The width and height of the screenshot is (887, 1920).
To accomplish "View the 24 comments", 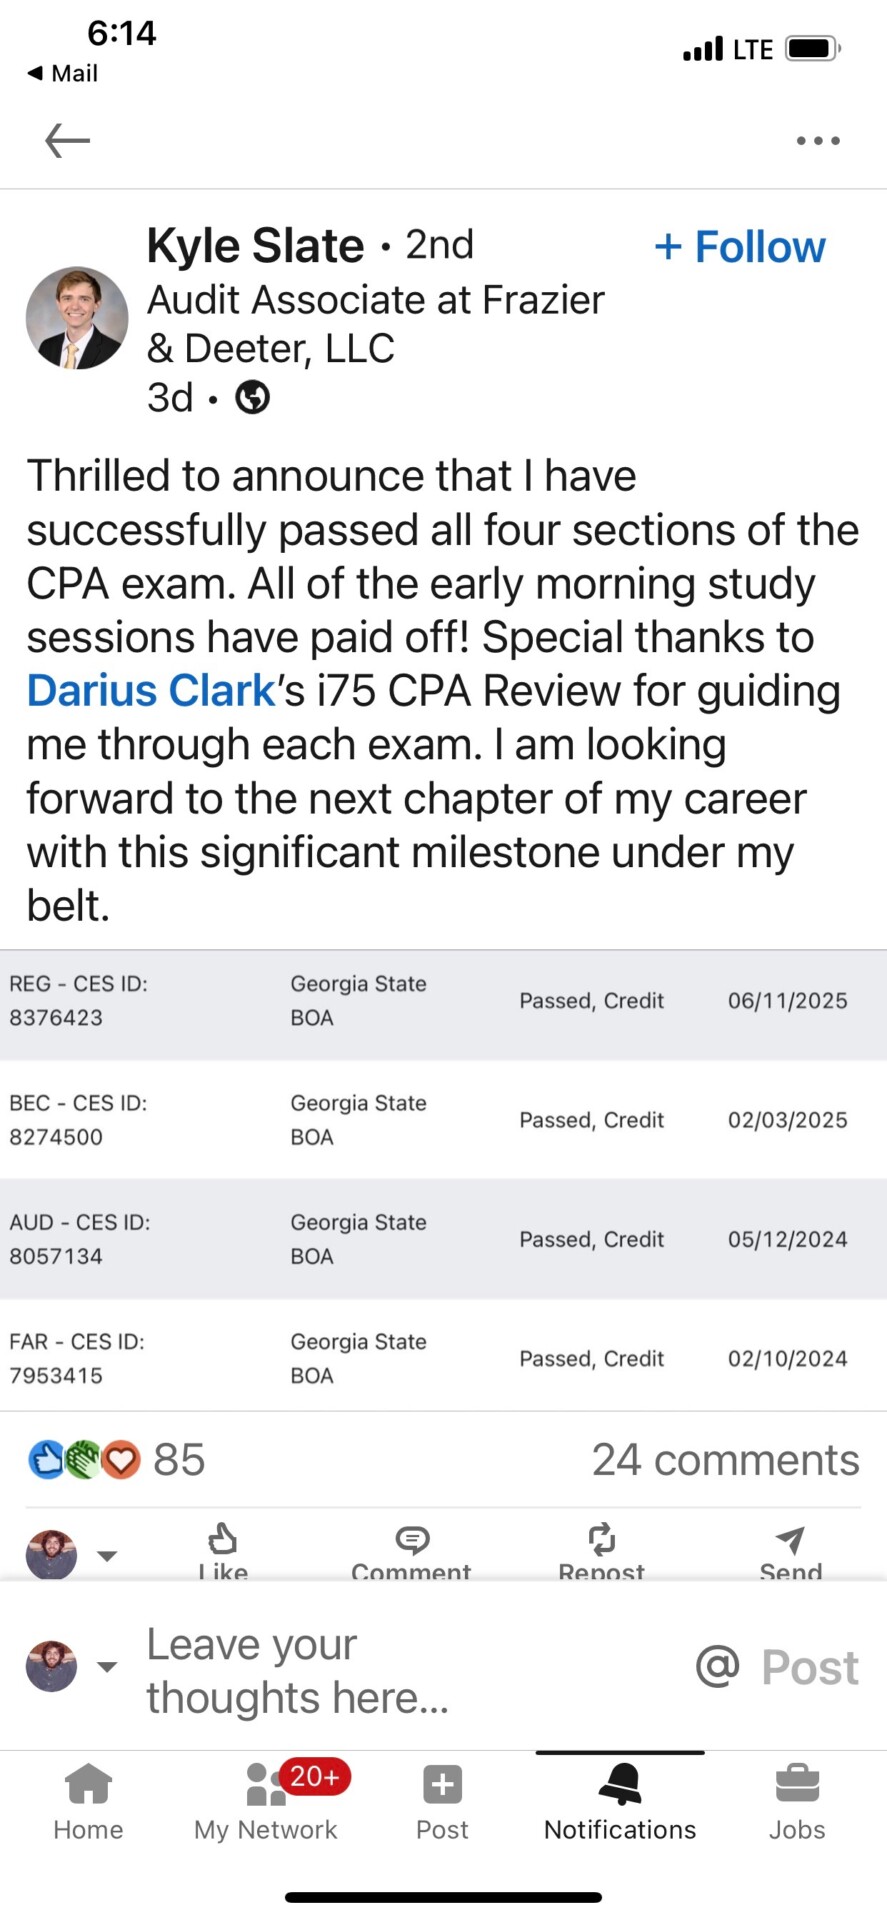I will tap(725, 1460).
